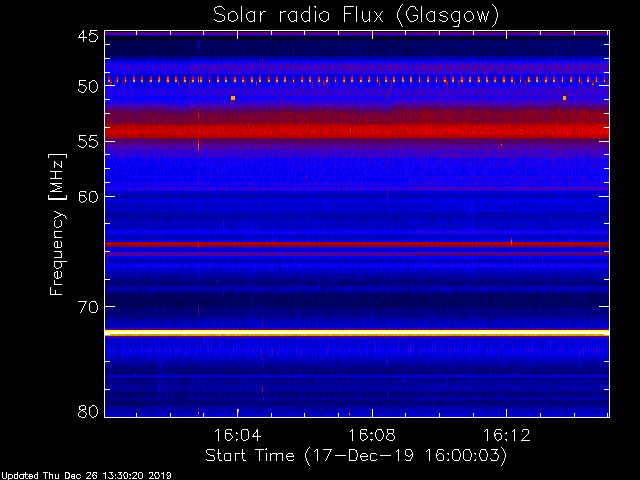Viewport: 640px width, 480px height.
Task: Click the orange square marker near 16:14 at 51 MHz
Action: pyautogui.click(x=564, y=98)
